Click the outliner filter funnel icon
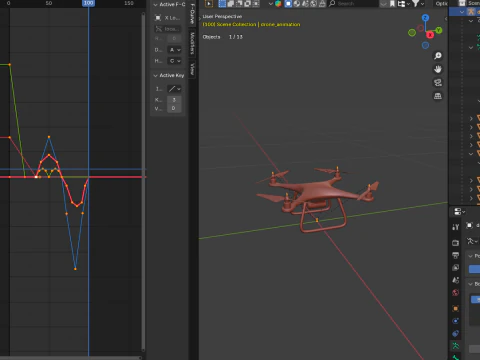The image size is (480, 360). (415, 4)
